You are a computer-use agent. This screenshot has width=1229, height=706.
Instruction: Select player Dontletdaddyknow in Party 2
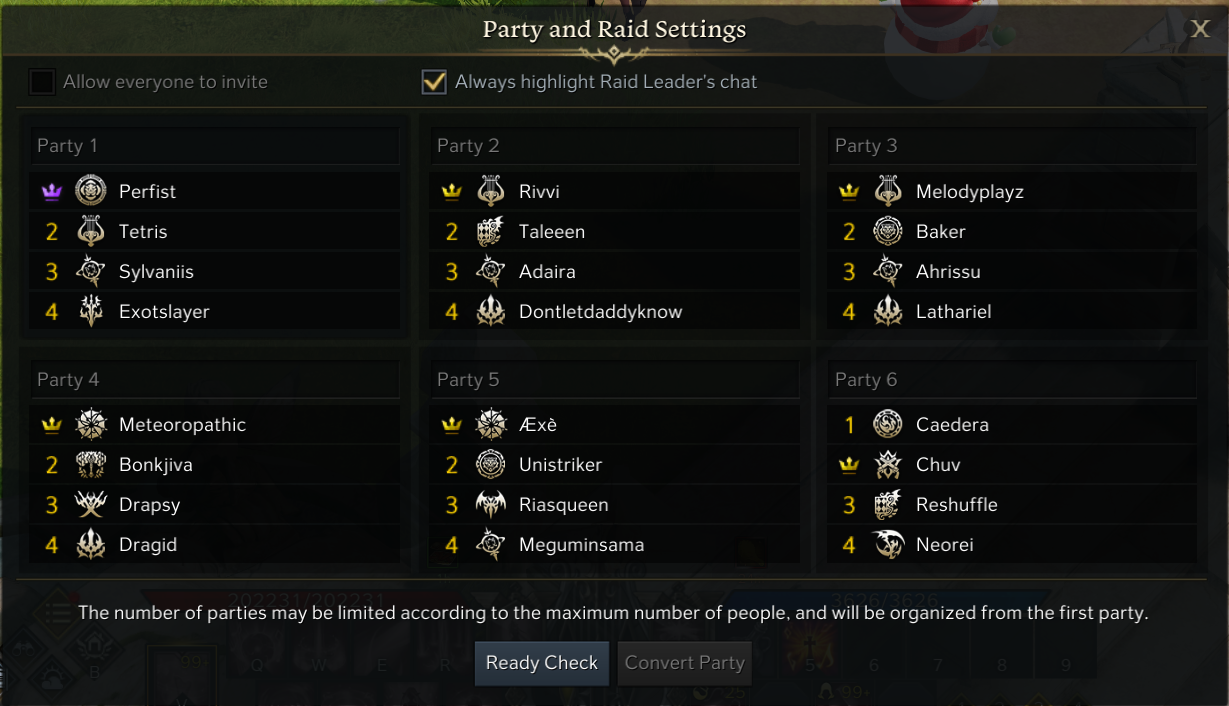[x=600, y=312]
